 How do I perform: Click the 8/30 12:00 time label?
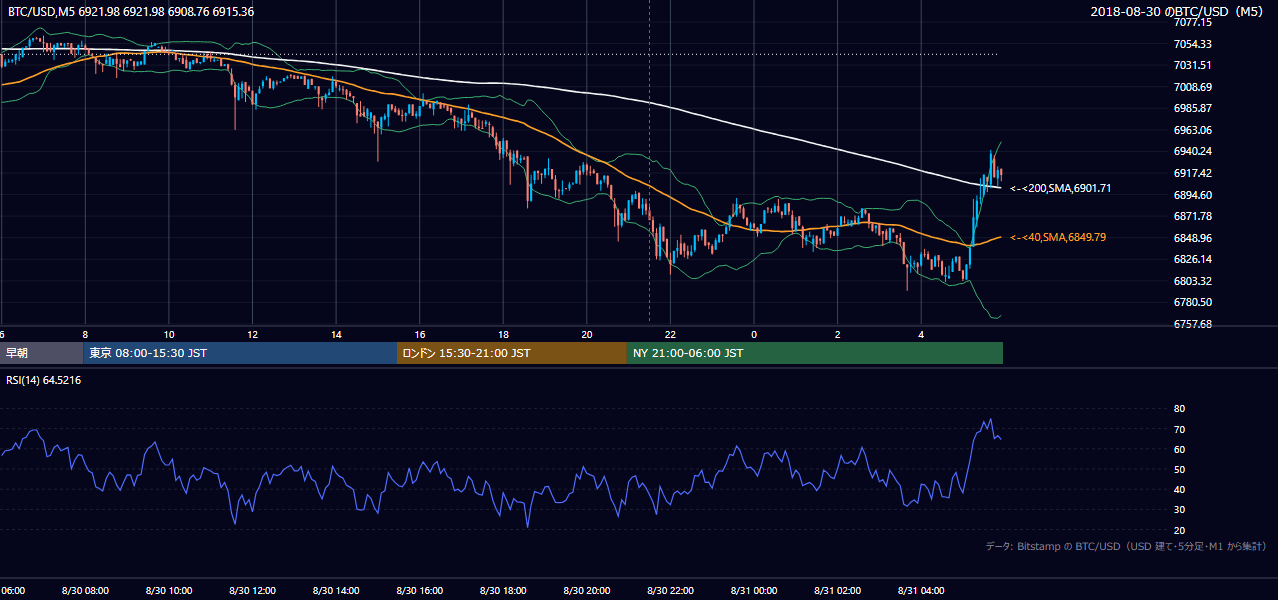click(x=252, y=591)
